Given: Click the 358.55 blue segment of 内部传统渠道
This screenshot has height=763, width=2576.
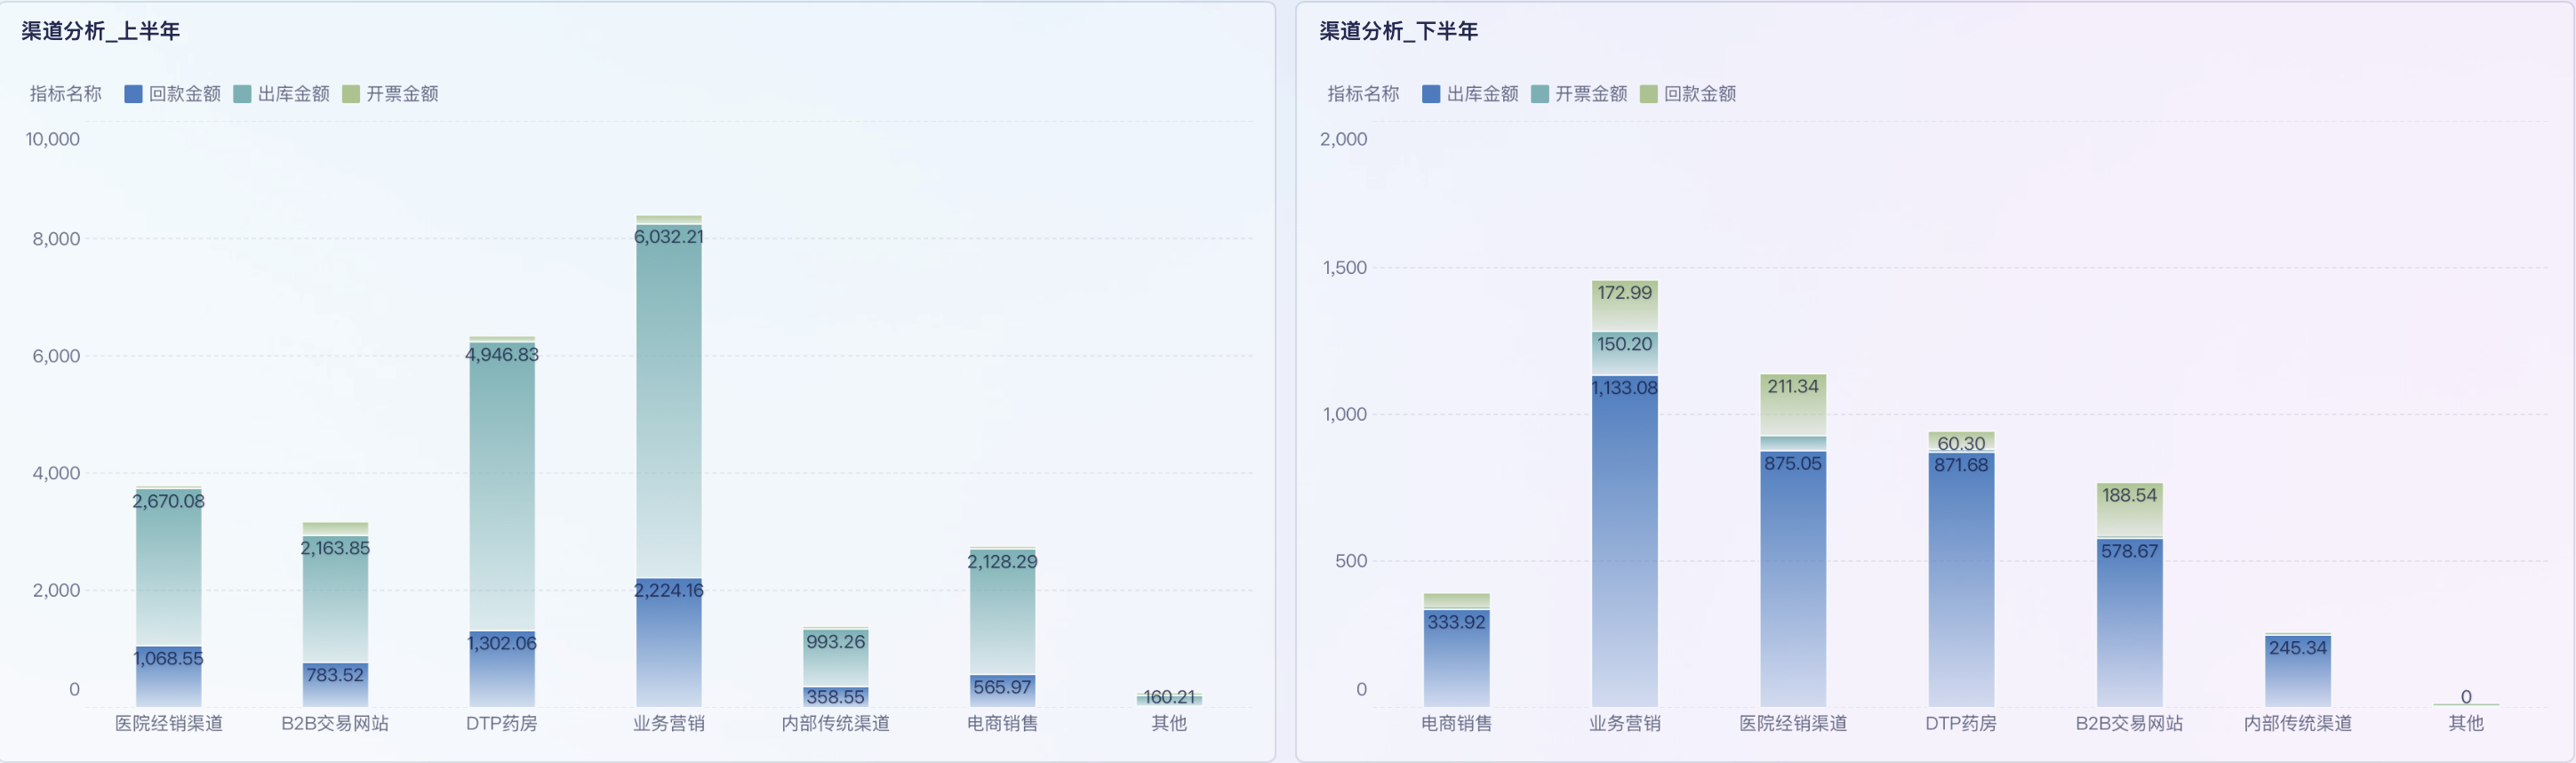Looking at the screenshot, I should click(x=835, y=697).
